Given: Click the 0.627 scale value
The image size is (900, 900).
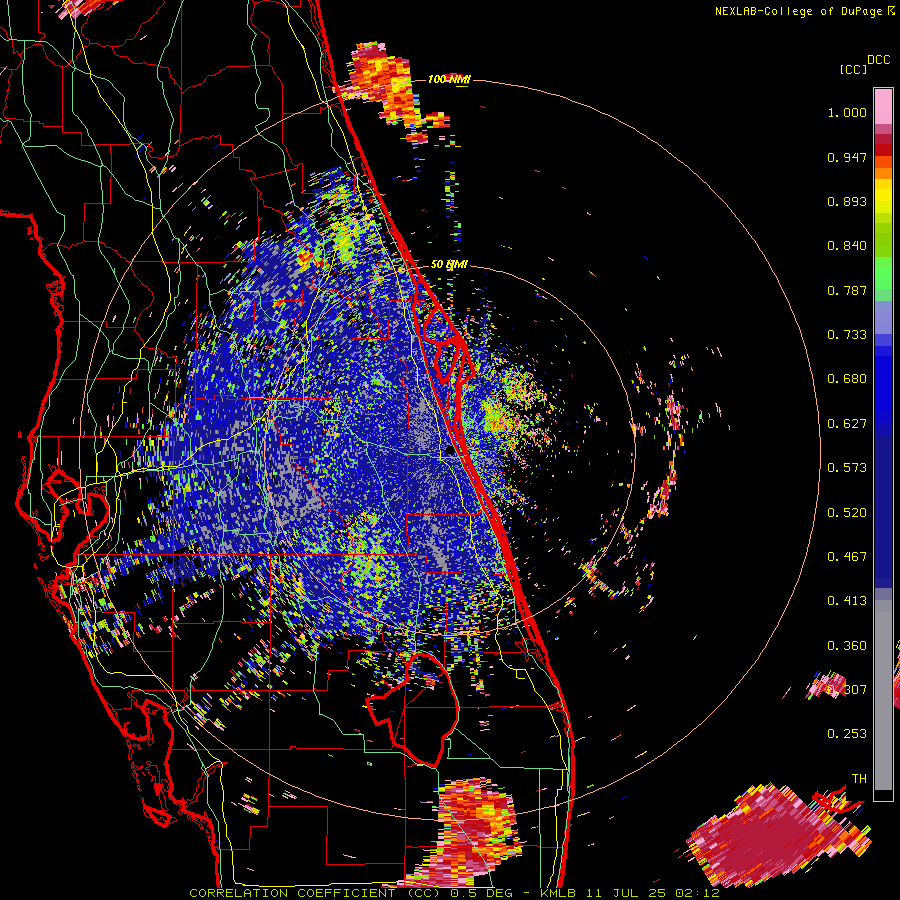Looking at the screenshot, I should pyautogui.click(x=847, y=424).
